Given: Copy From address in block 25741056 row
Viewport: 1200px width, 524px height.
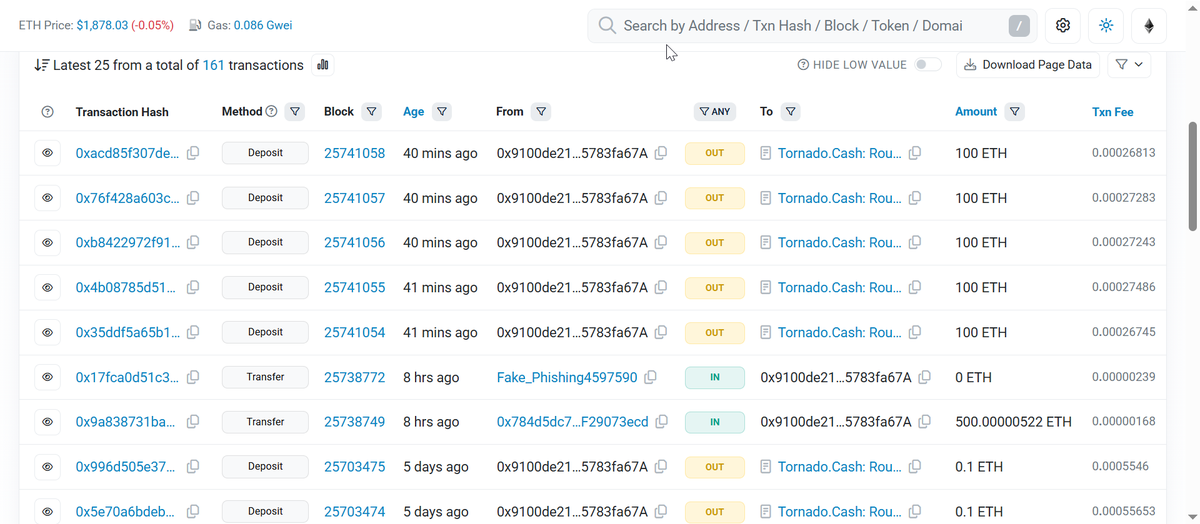Looking at the screenshot, I should click(660, 242).
